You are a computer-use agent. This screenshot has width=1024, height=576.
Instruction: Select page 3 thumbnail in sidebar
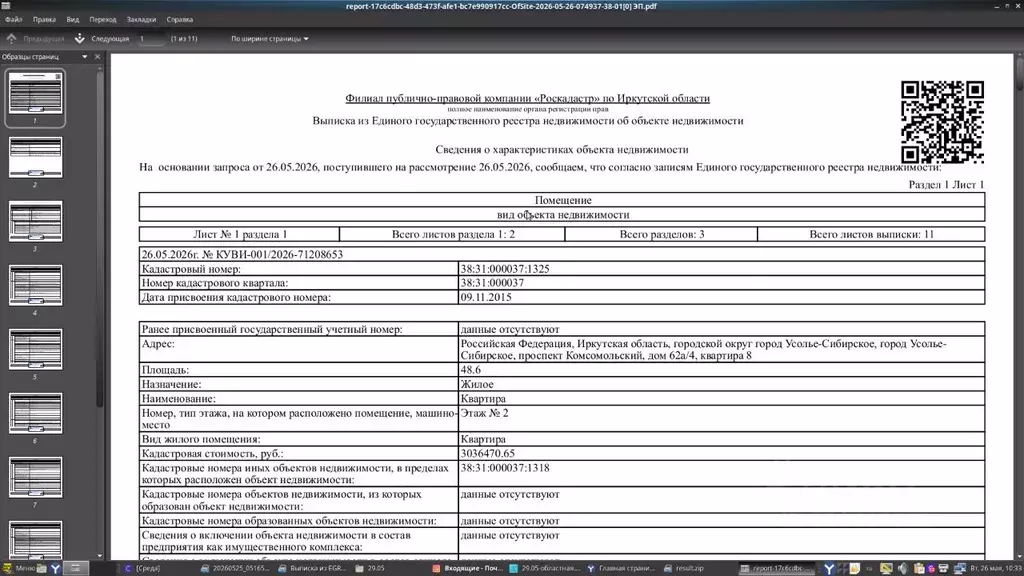coord(36,221)
